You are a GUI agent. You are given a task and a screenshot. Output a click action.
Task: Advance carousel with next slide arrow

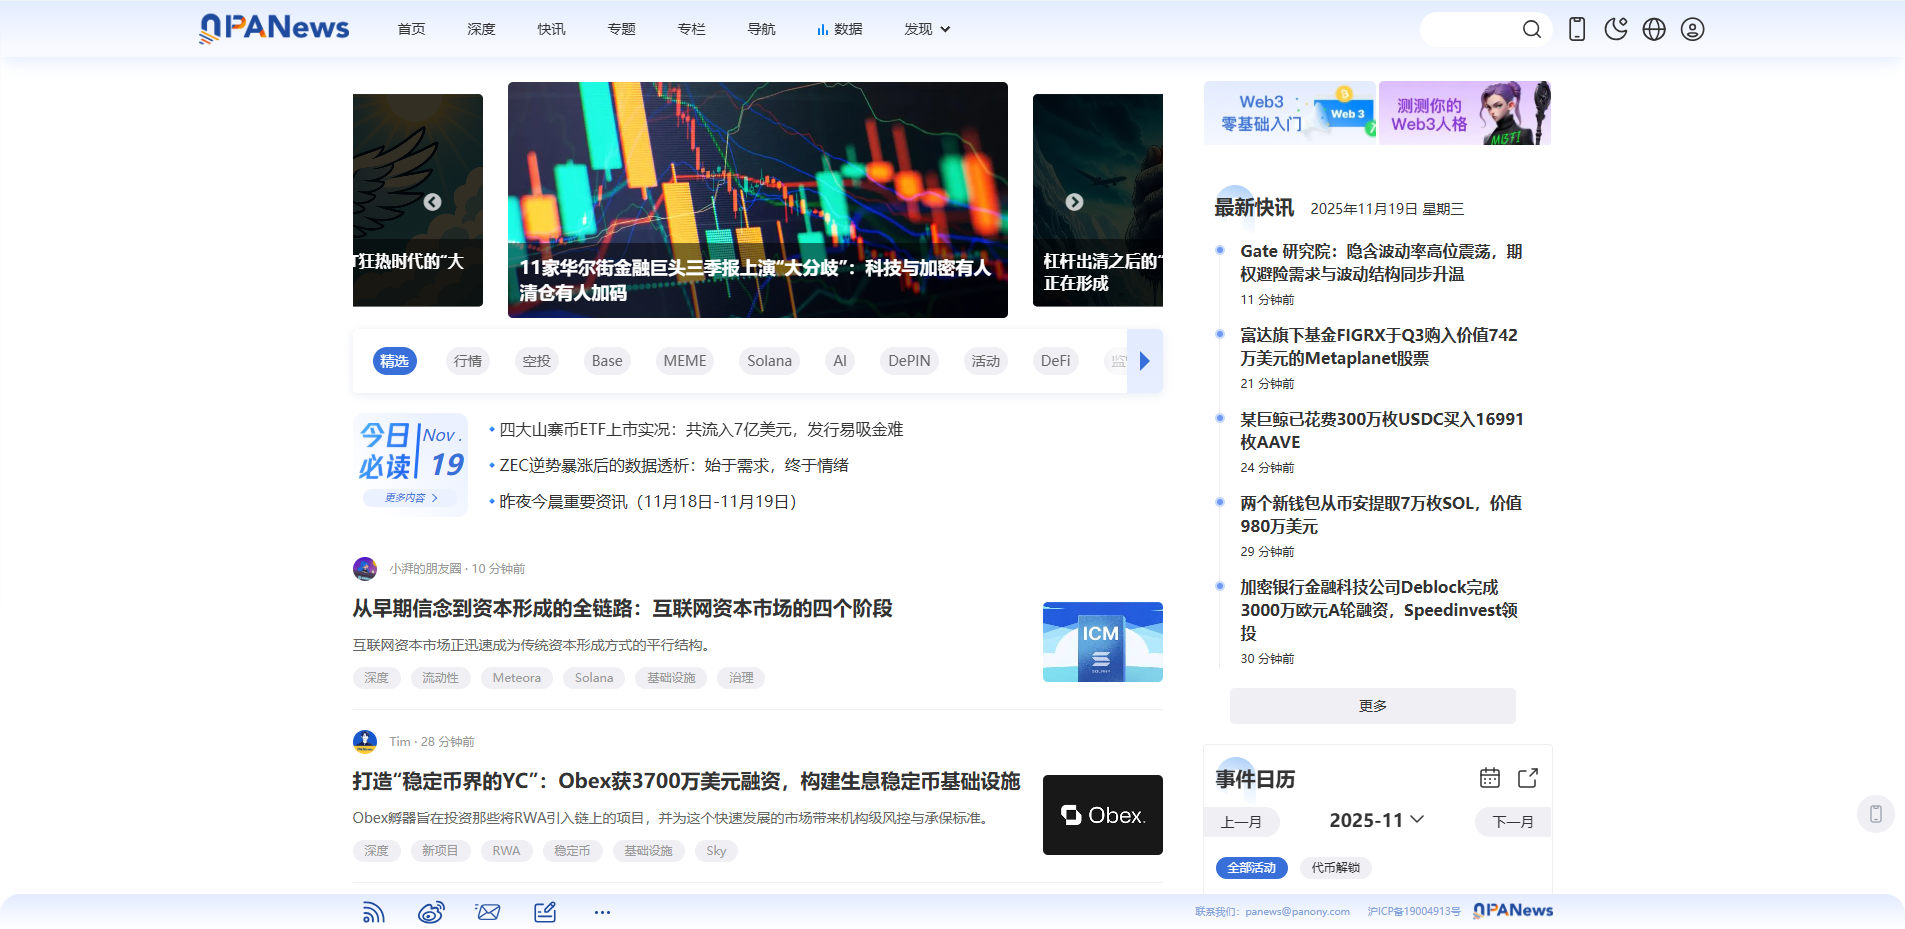click(x=1074, y=202)
